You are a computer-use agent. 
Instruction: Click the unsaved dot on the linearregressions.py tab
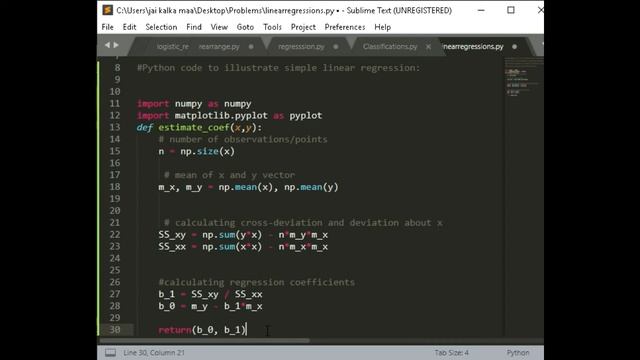tap(514, 47)
